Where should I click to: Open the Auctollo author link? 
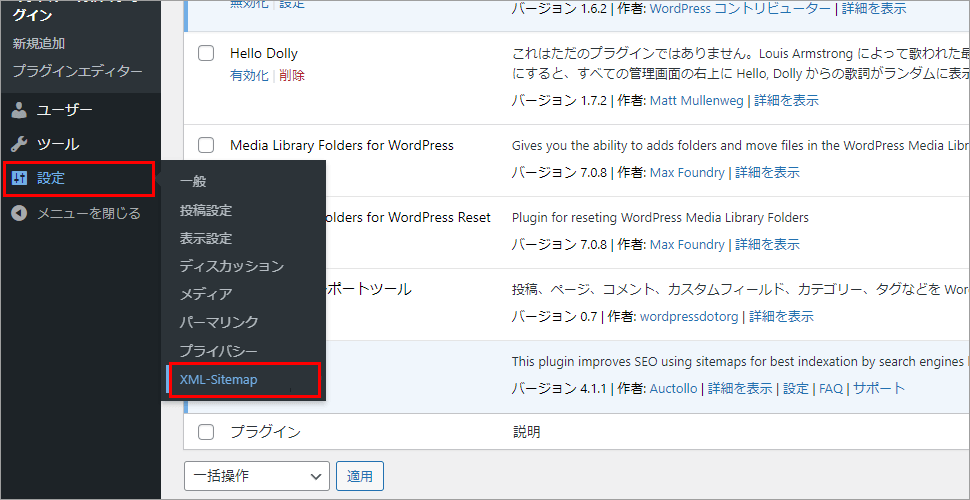(673, 389)
